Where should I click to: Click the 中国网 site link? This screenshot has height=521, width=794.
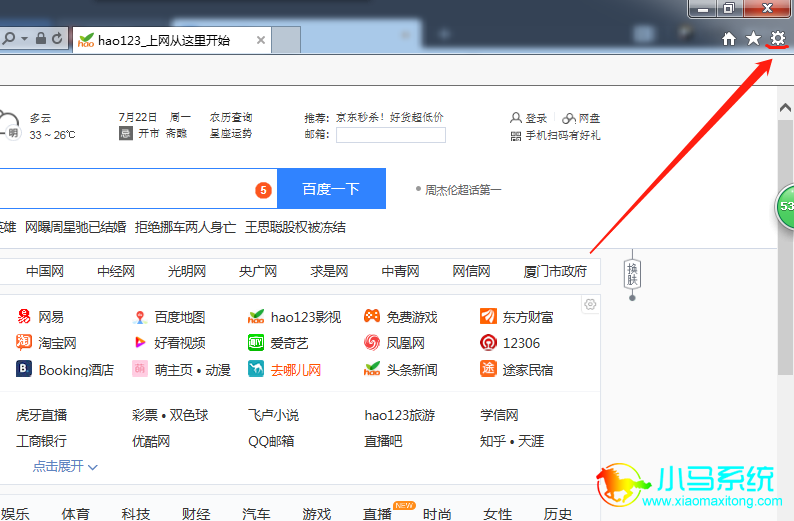pyautogui.click(x=45, y=271)
